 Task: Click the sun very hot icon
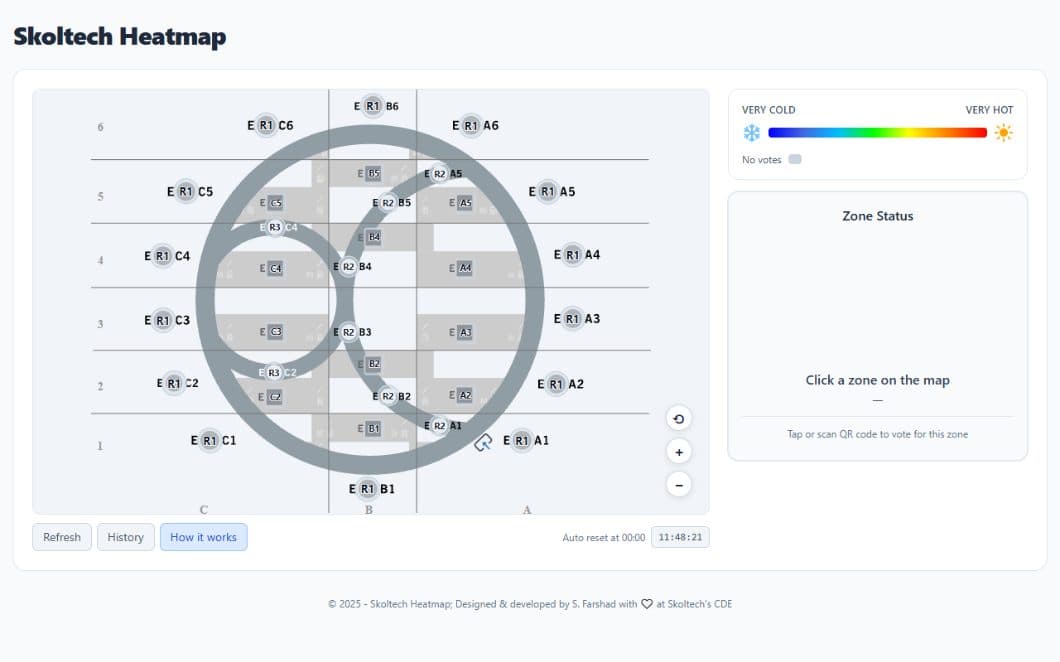tap(1003, 133)
